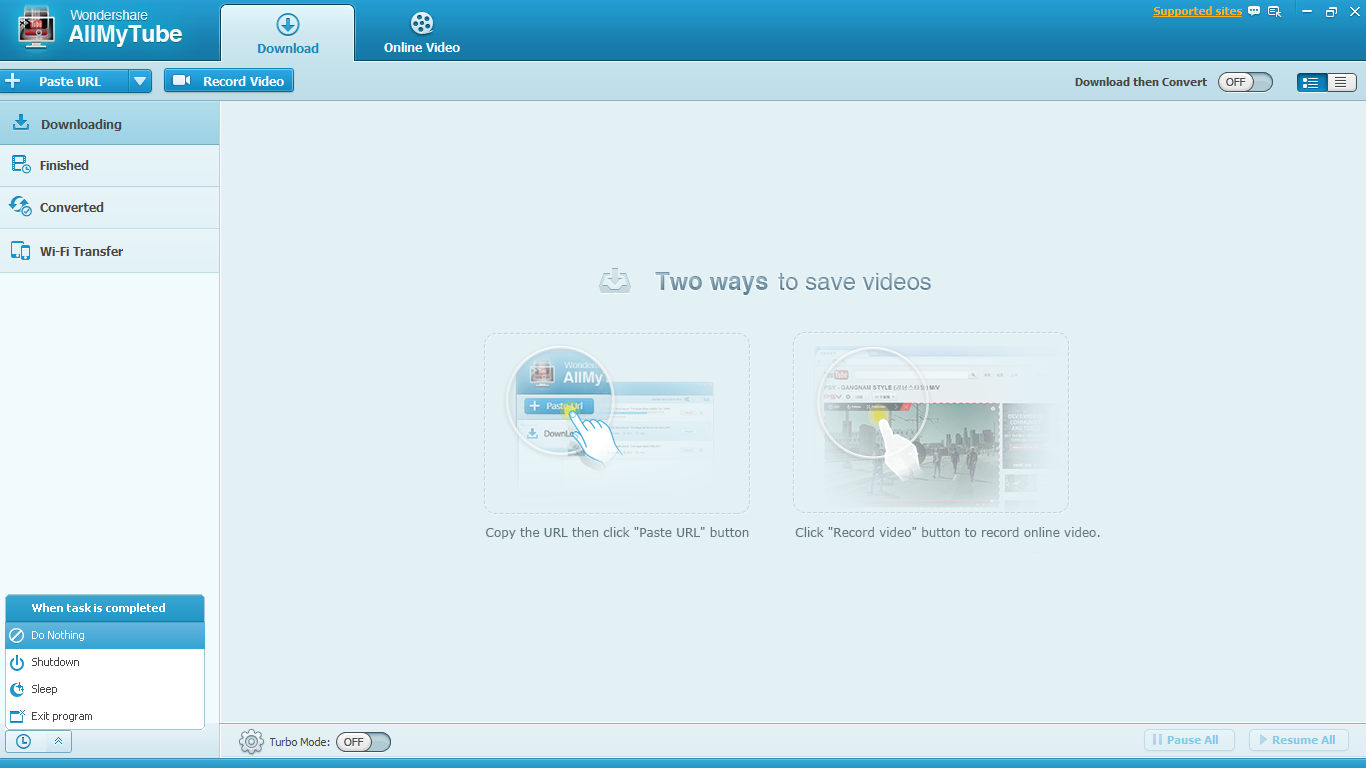The height and width of the screenshot is (768, 1366).
Task: Select Shutdown when task completes
Action: tap(105, 662)
